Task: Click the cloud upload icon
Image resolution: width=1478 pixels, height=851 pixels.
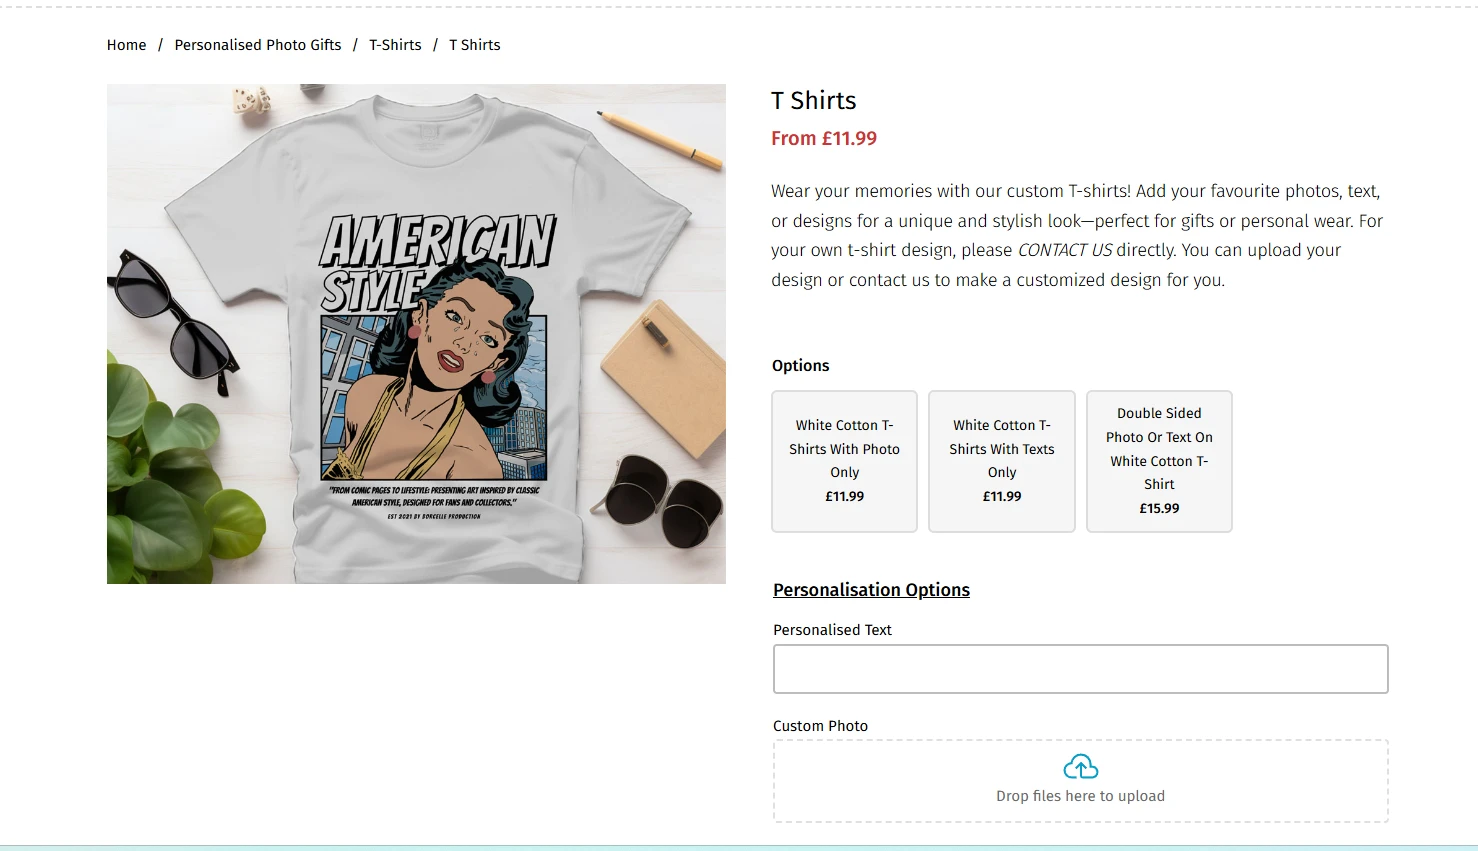Action: (x=1080, y=767)
